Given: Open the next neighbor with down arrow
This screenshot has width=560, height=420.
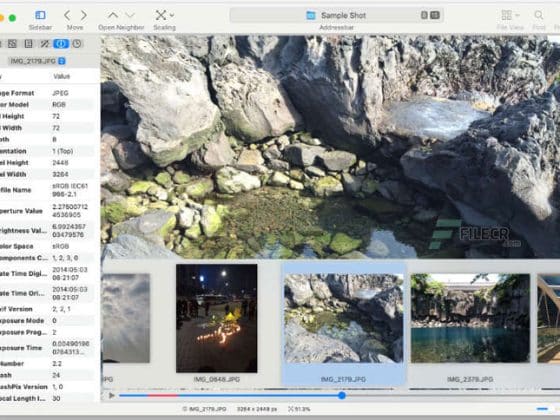Looking at the screenshot, I should click(x=130, y=15).
